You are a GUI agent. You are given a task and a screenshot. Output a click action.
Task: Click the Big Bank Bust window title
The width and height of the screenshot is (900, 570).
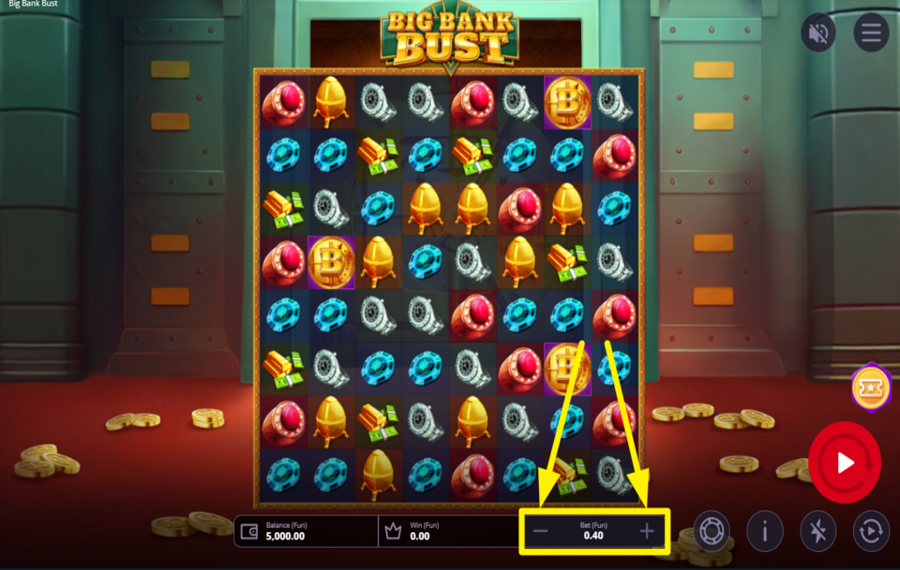(33, 4)
